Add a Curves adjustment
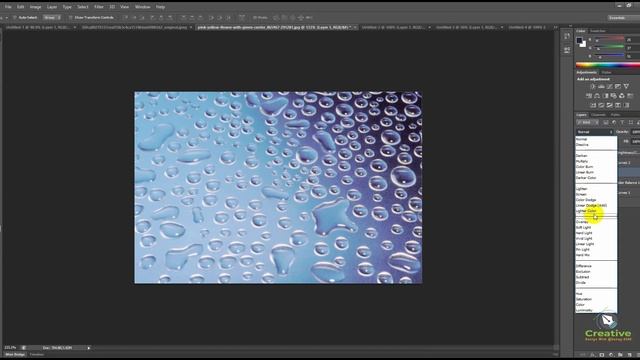The width and height of the screenshot is (640, 360). 609,87
